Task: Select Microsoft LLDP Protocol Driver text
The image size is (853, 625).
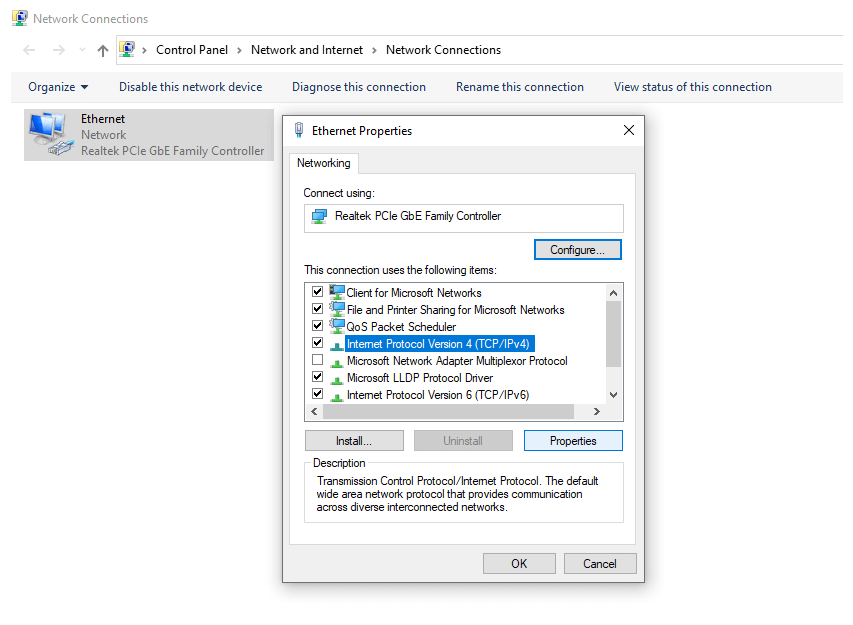Action: point(420,378)
